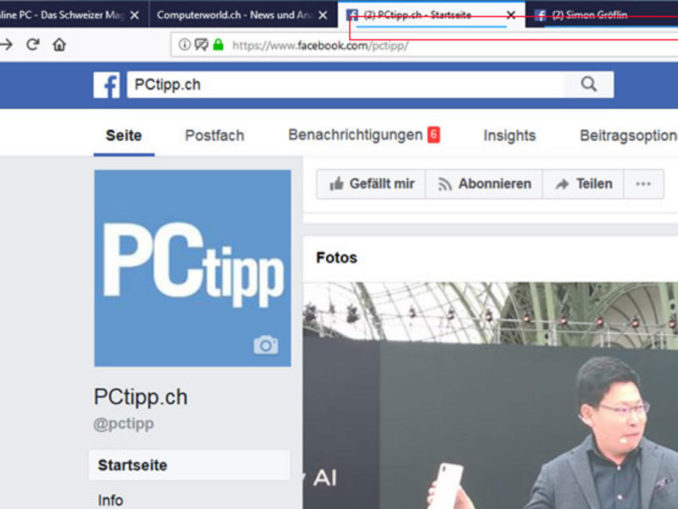The width and height of the screenshot is (678, 509).
Task: Click the Gefällt mir button
Action: tap(371, 184)
